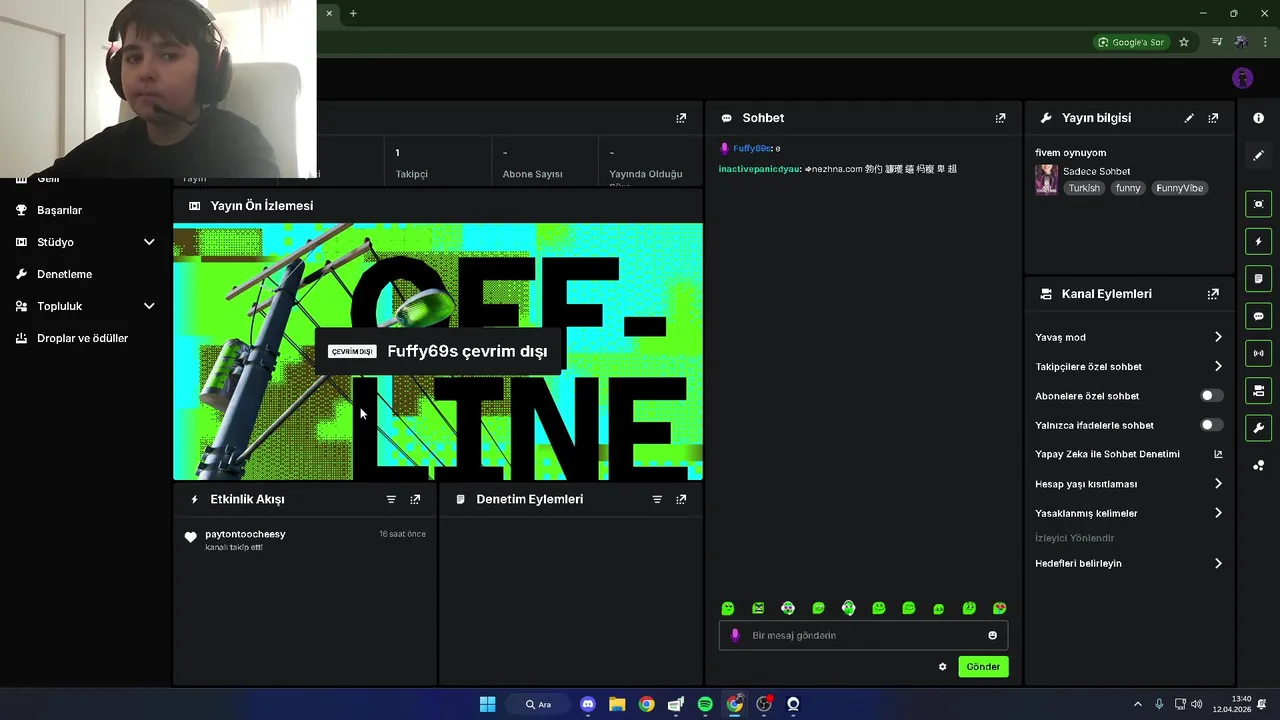Screen dimensions: 1280x720
Task: Open the info icon in the right rail
Action: coord(1259,118)
